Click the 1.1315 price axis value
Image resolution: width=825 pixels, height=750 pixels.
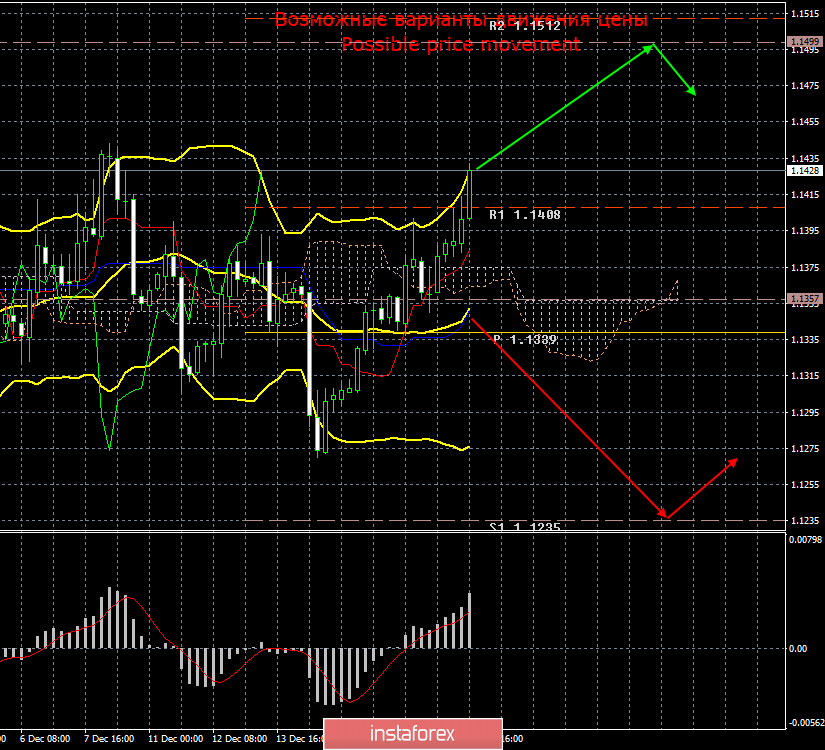805,376
